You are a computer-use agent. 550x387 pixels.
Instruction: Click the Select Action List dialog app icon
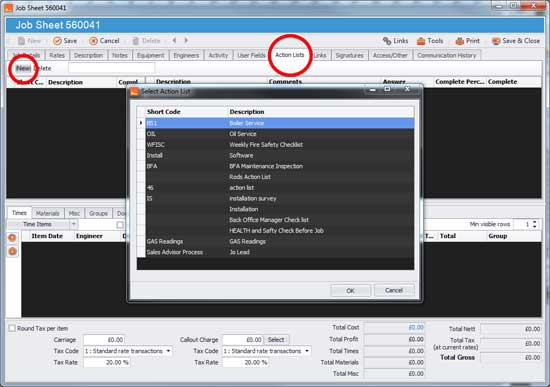pyautogui.click(x=134, y=92)
